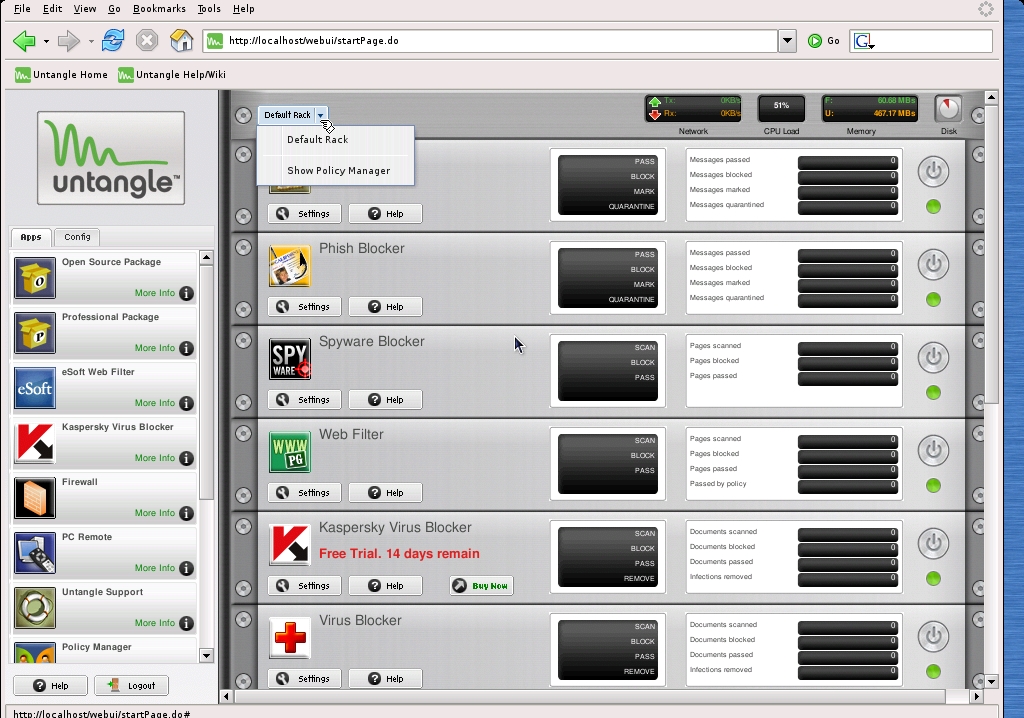Viewport: 1024px width, 718px height.
Task: Click the browser Stop icon
Action: [x=147, y=41]
